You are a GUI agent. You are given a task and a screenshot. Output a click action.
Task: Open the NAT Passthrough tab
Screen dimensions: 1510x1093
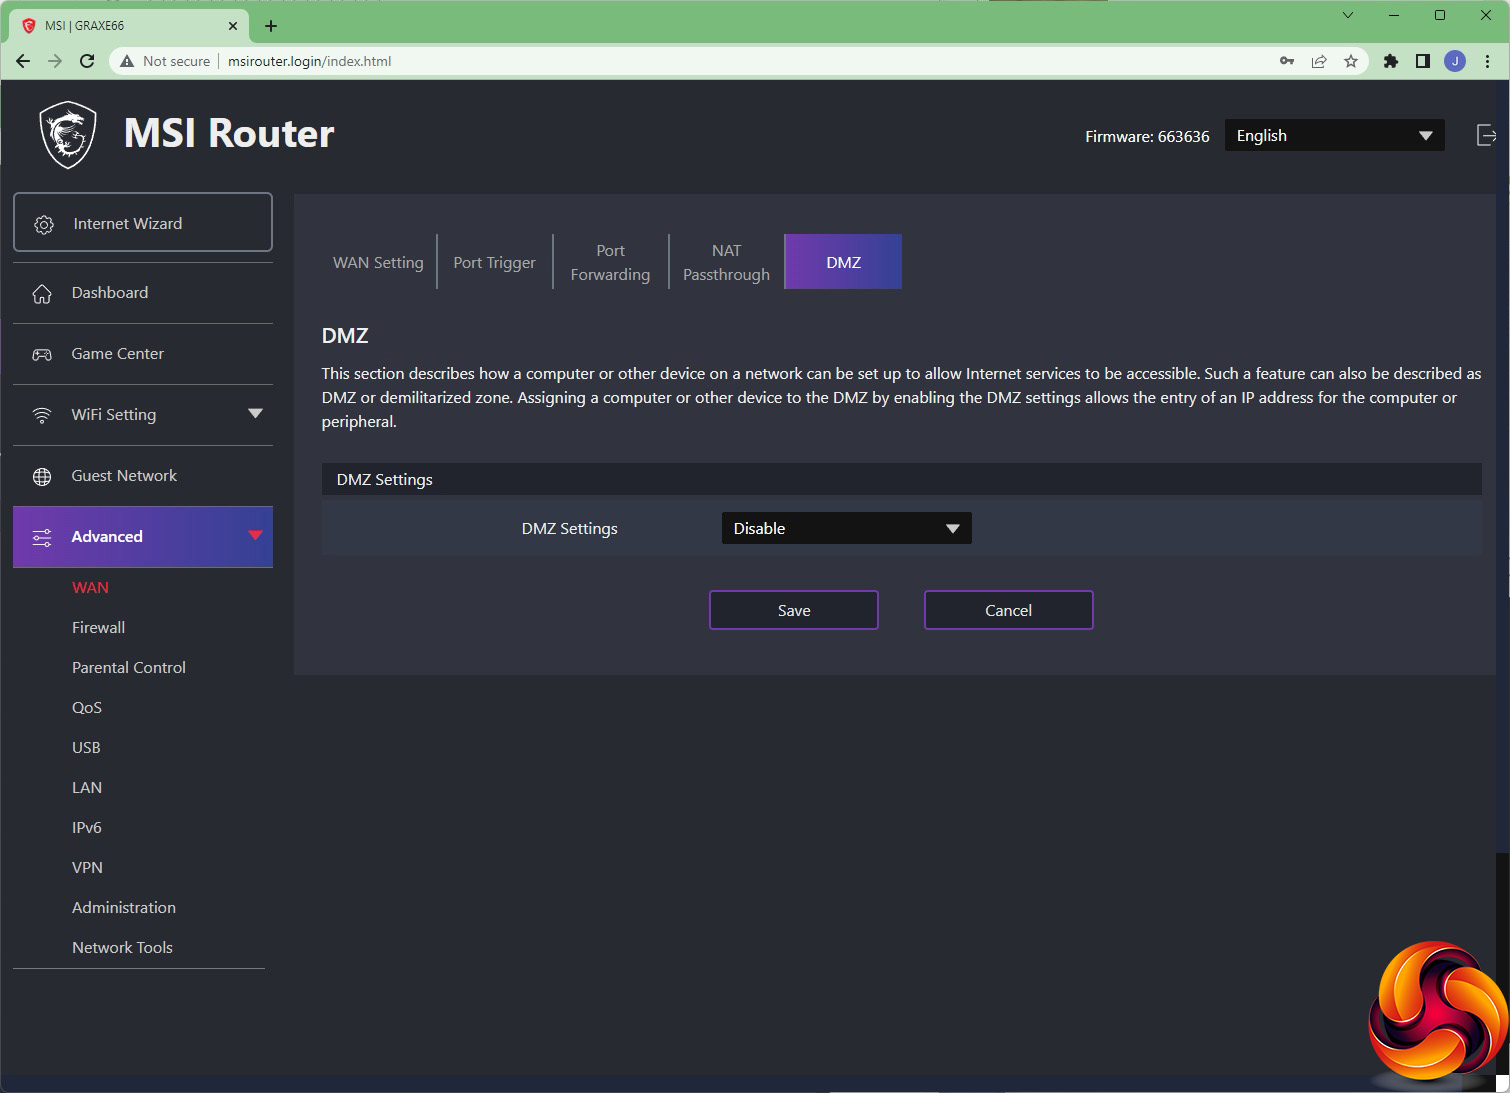(727, 262)
